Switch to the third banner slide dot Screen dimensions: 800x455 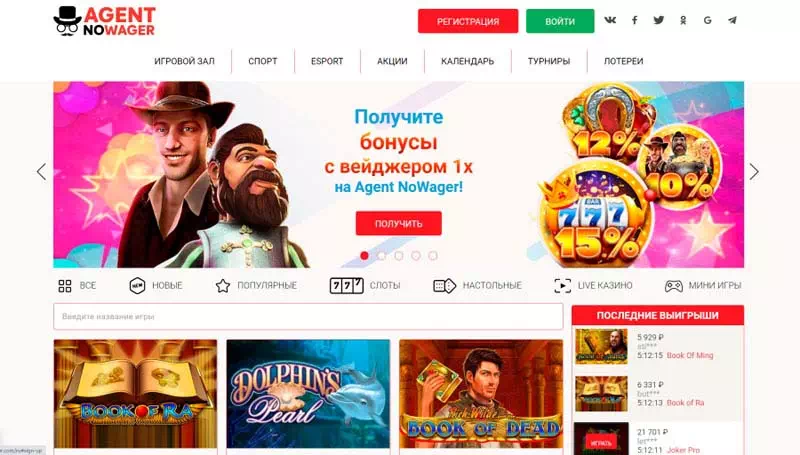[x=398, y=256]
